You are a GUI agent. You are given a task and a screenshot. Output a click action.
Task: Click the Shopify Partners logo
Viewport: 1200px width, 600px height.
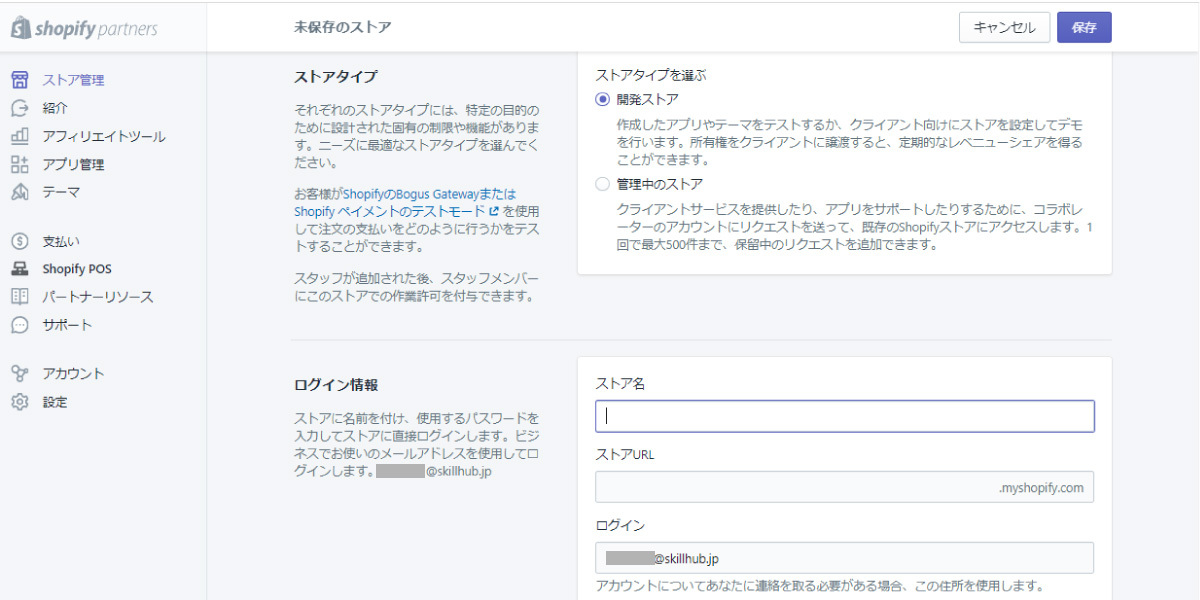[x=84, y=28]
